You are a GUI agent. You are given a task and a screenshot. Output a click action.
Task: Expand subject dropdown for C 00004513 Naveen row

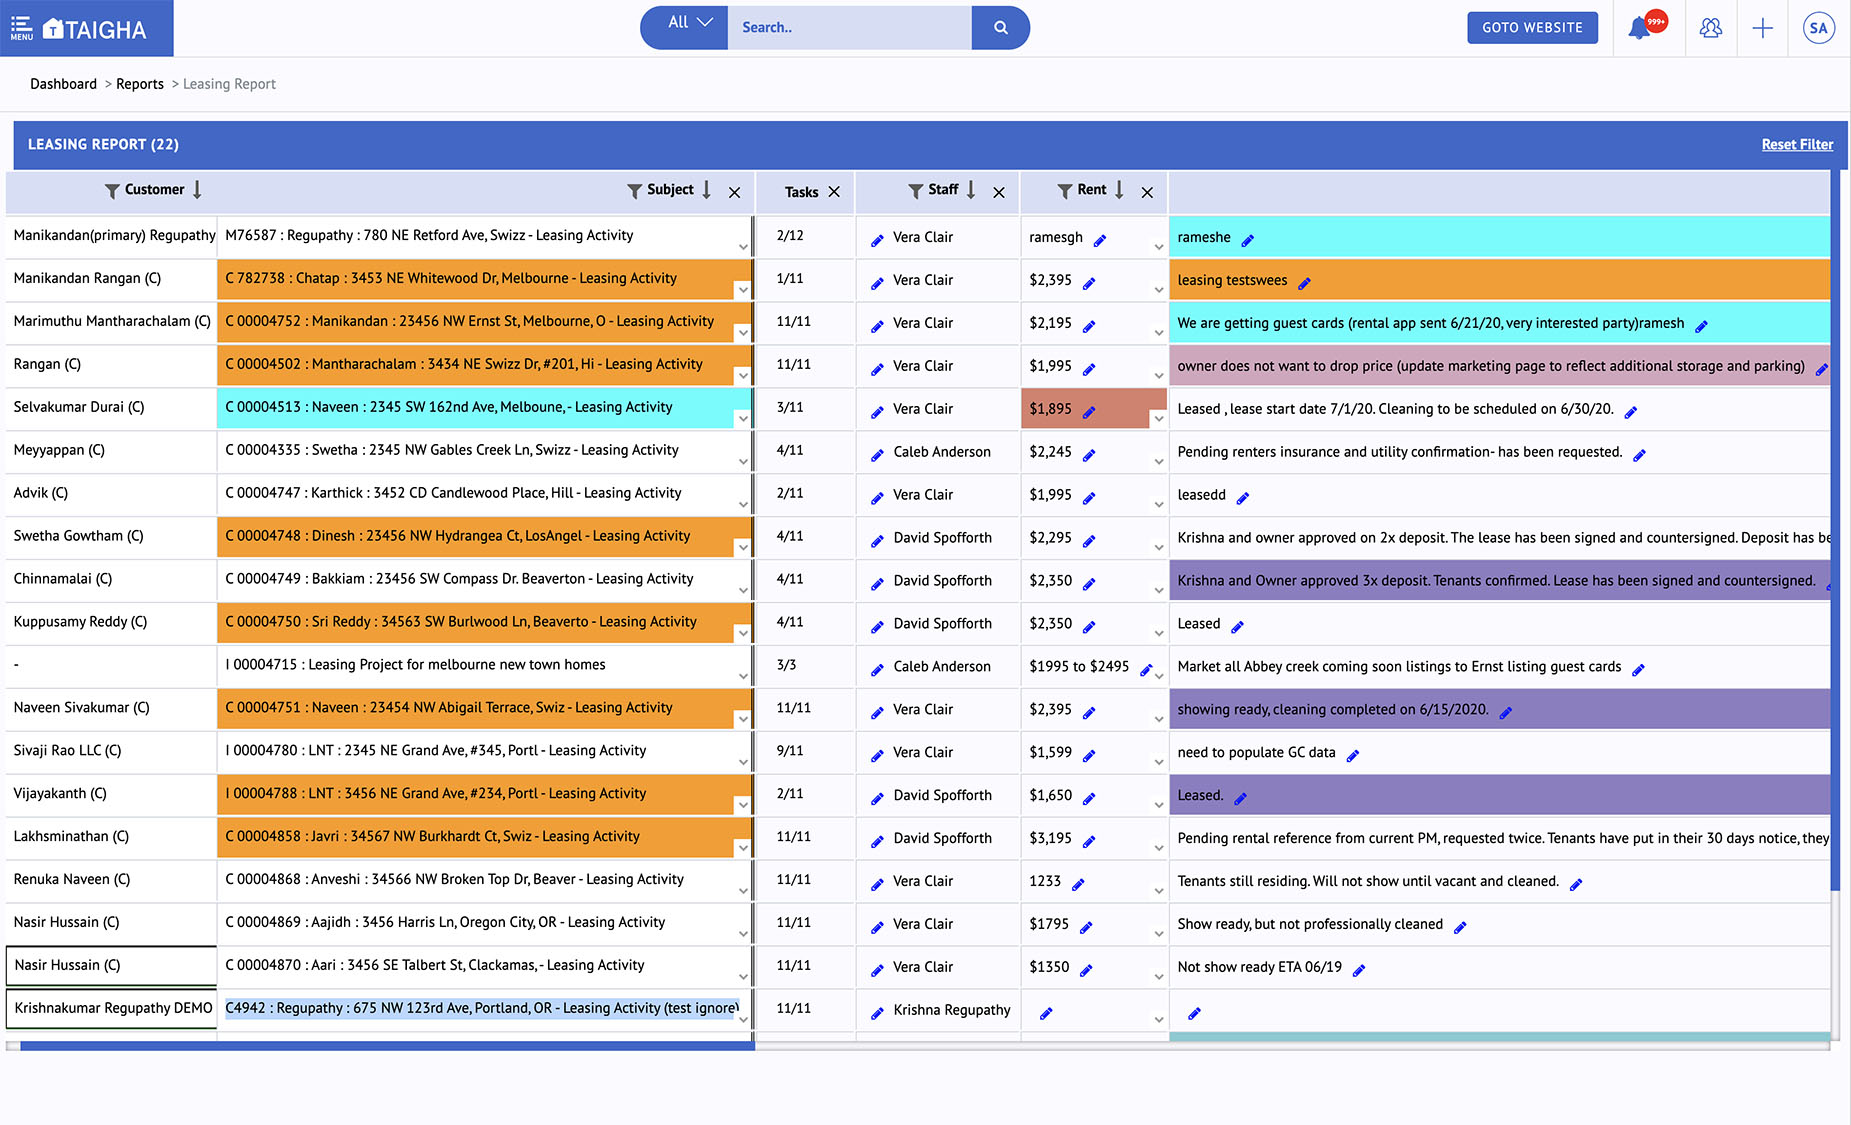pos(743,419)
